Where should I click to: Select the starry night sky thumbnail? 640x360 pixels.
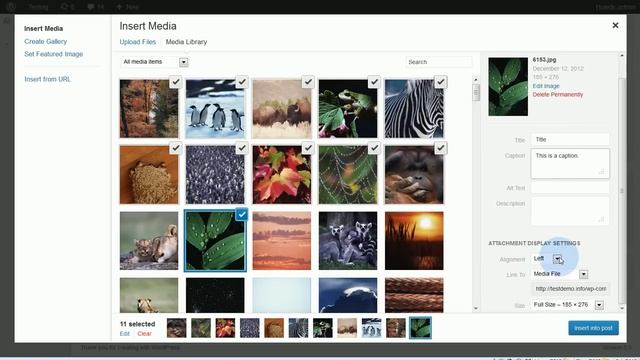click(215, 295)
